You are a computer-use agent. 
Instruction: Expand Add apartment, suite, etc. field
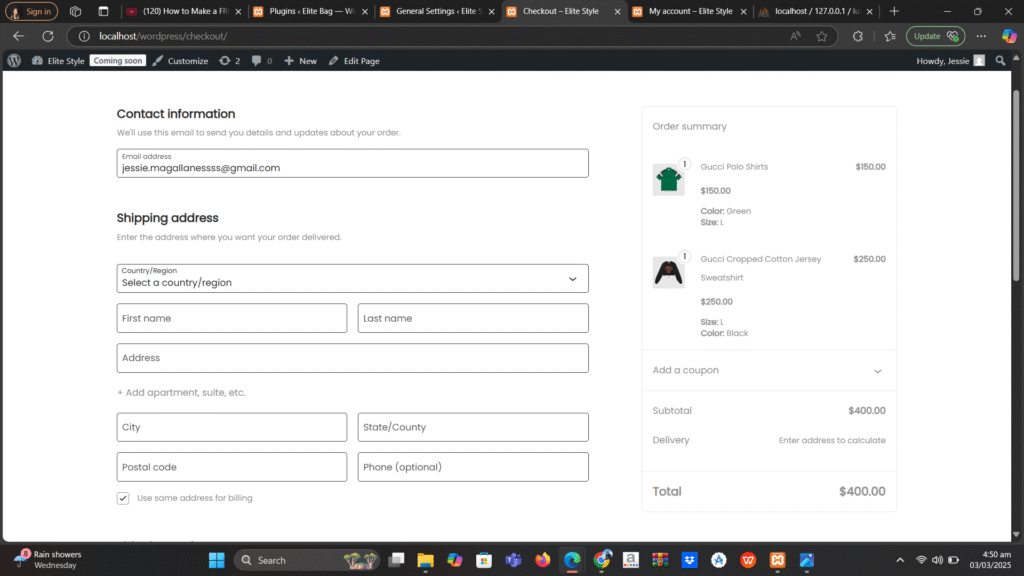click(181, 393)
